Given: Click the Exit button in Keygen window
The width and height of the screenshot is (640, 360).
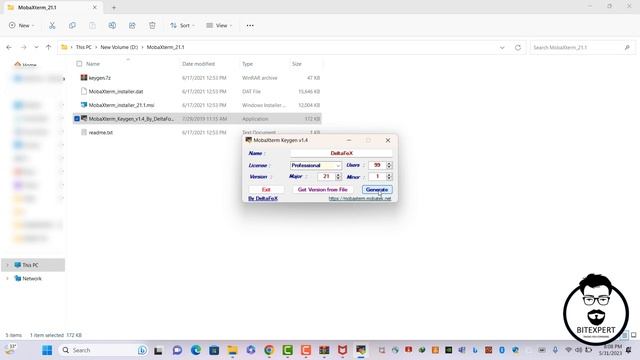Looking at the screenshot, I should pyautogui.click(x=266, y=189).
